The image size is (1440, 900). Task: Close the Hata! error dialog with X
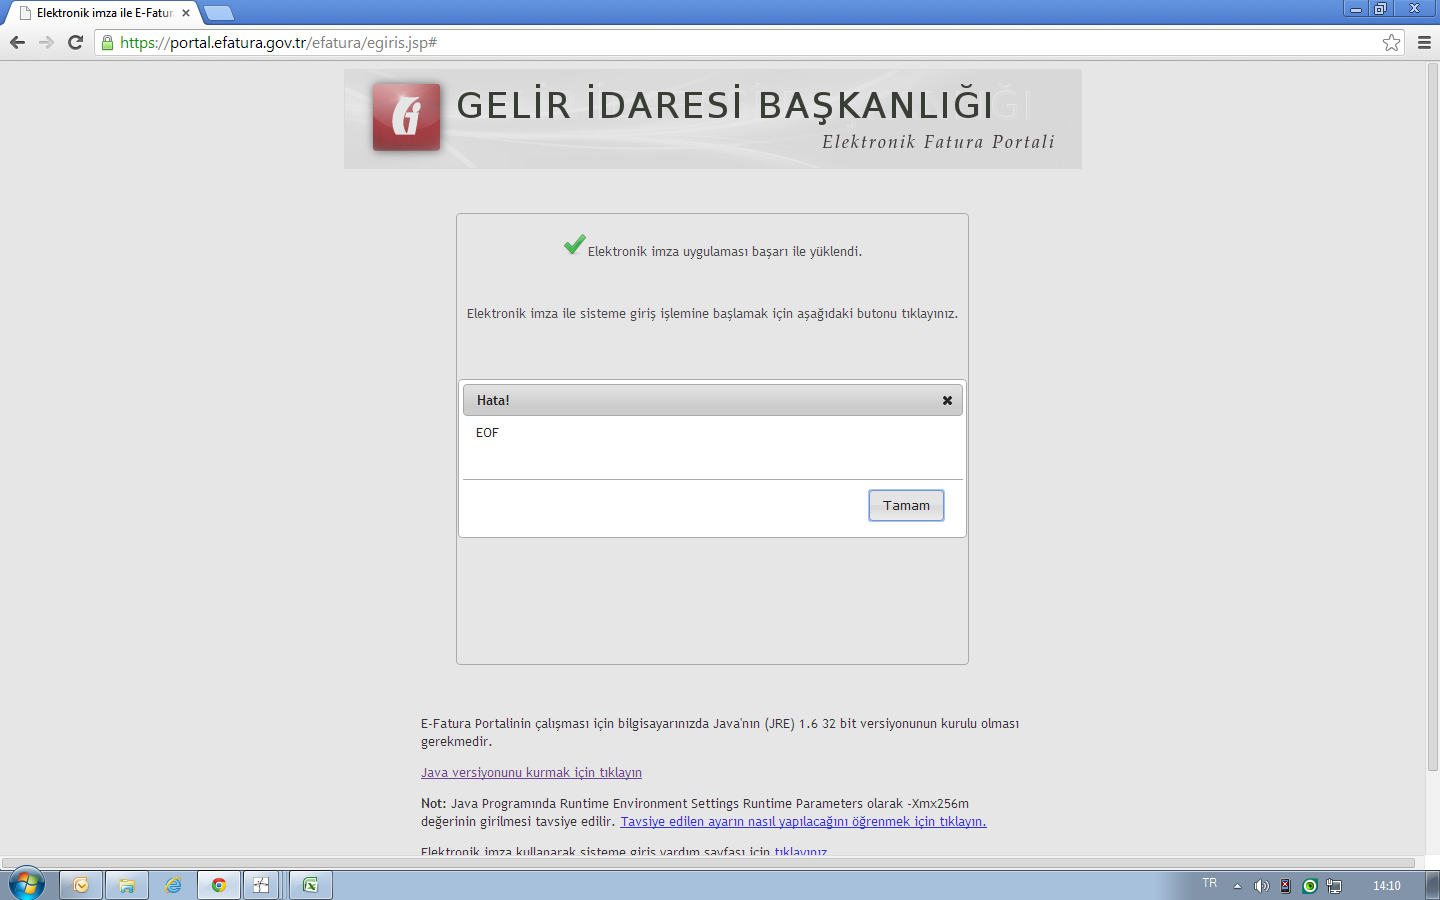(x=947, y=400)
